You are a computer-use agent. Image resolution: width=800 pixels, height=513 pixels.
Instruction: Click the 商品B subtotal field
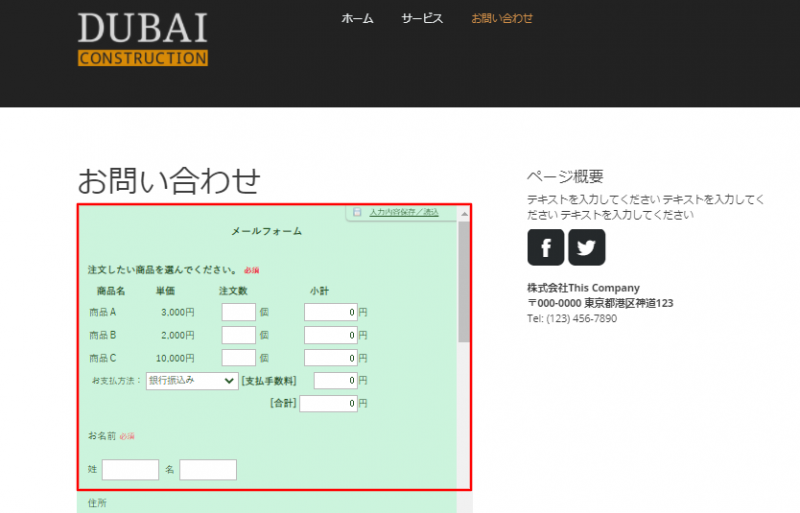point(330,335)
